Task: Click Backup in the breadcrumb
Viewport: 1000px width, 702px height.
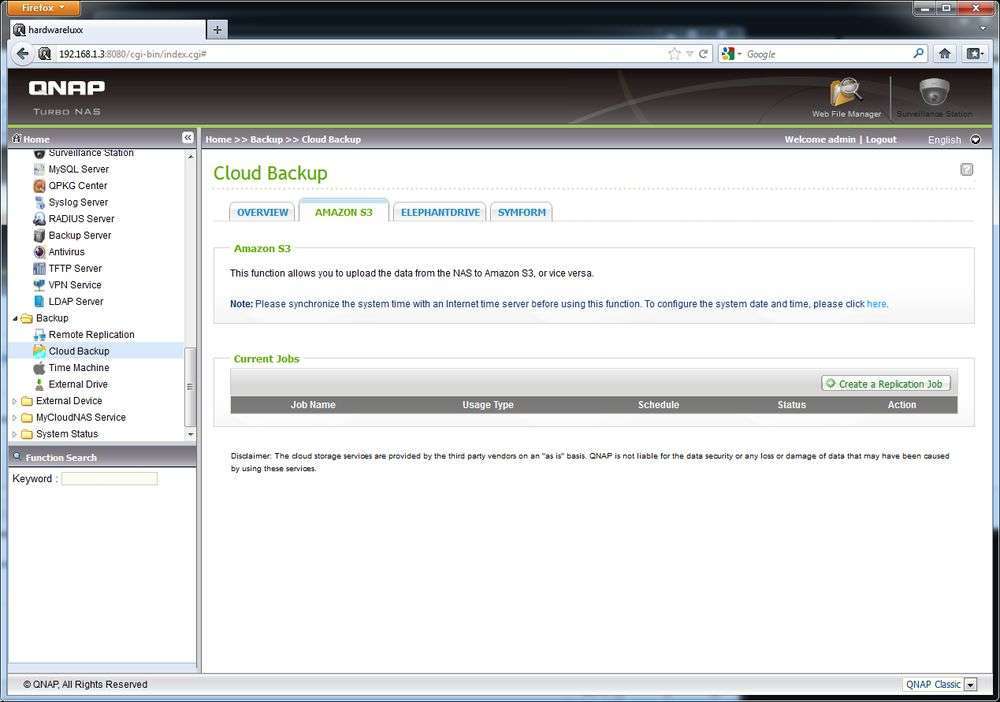Action: coord(266,140)
